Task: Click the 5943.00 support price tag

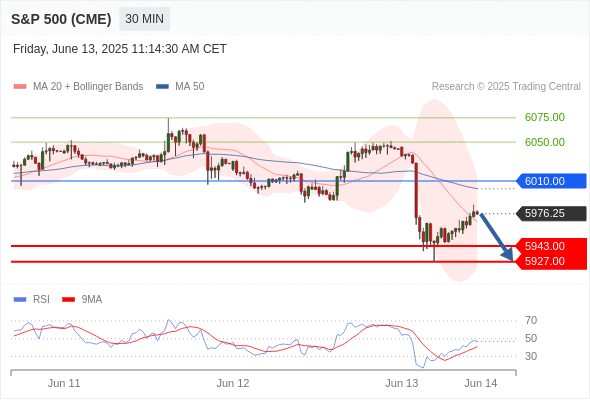Action: coord(551,246)
